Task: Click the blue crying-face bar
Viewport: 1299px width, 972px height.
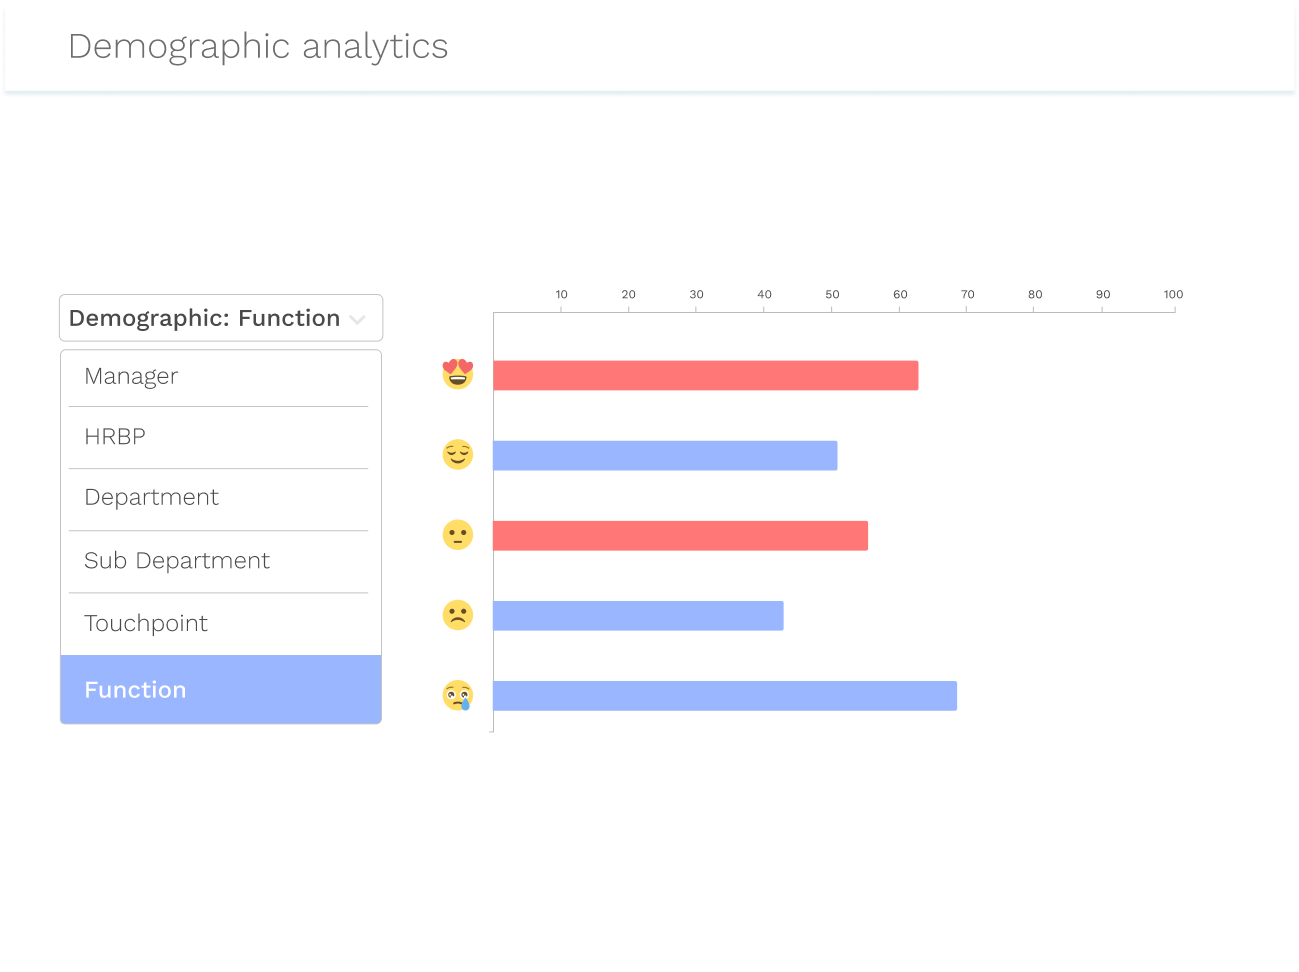Action: tap(724, 696)
